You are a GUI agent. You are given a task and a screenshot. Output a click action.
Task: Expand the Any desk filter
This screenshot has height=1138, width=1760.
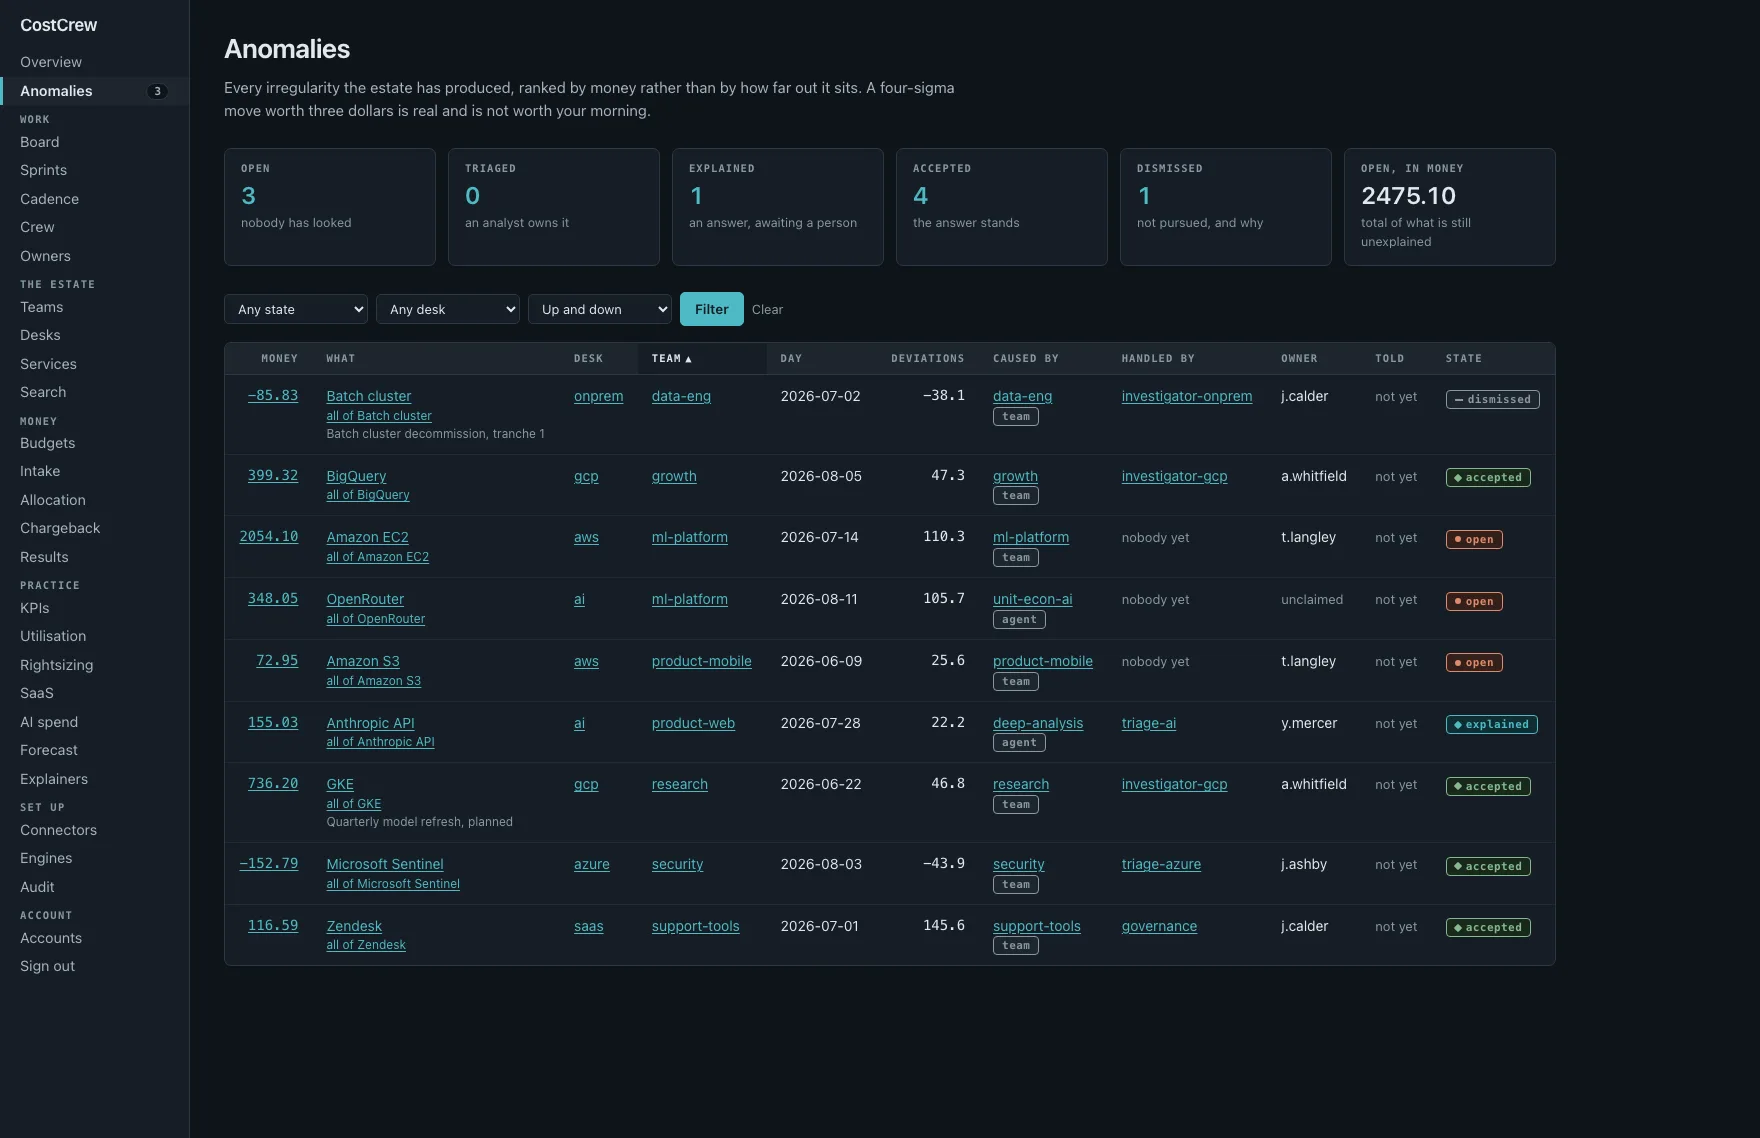pos(448,309)
